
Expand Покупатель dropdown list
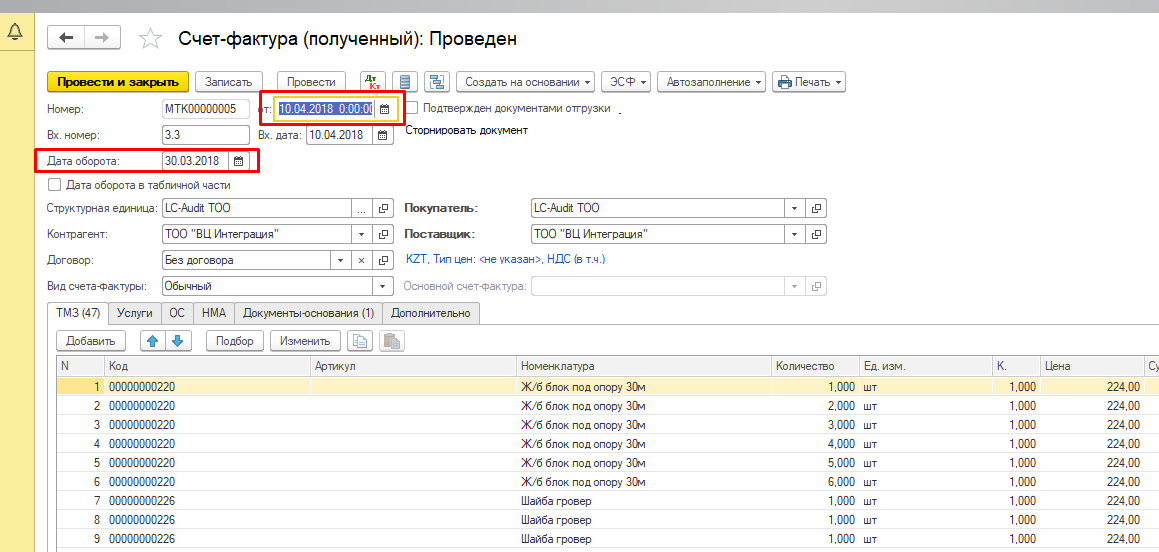pyautogui.click(x=795, y=208)
